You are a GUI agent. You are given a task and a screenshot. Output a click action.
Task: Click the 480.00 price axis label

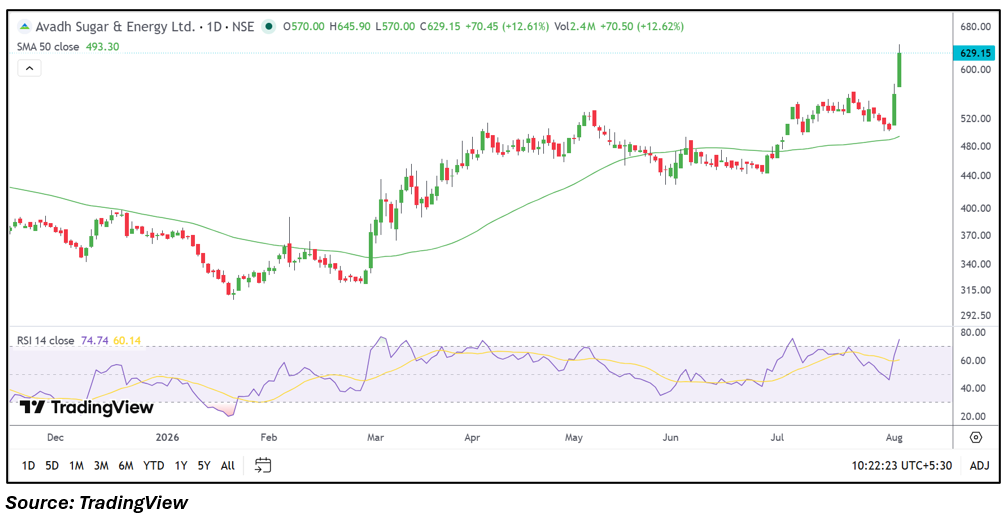pos(975,146)
